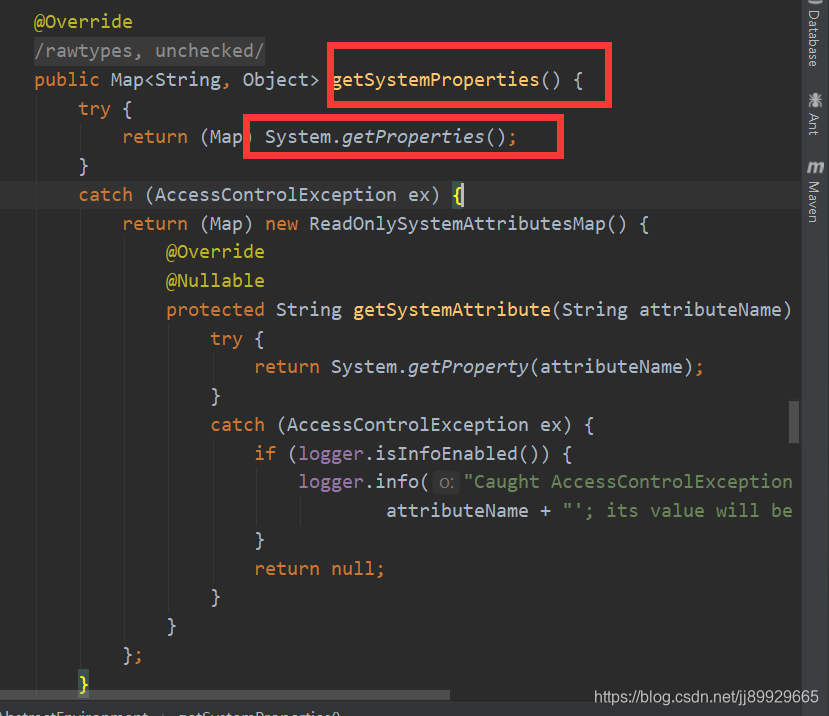Screen dimensions: 829x716
Task: Click the highlighted opening brace after 'ex)'
Action: click(x=458, y=195)
